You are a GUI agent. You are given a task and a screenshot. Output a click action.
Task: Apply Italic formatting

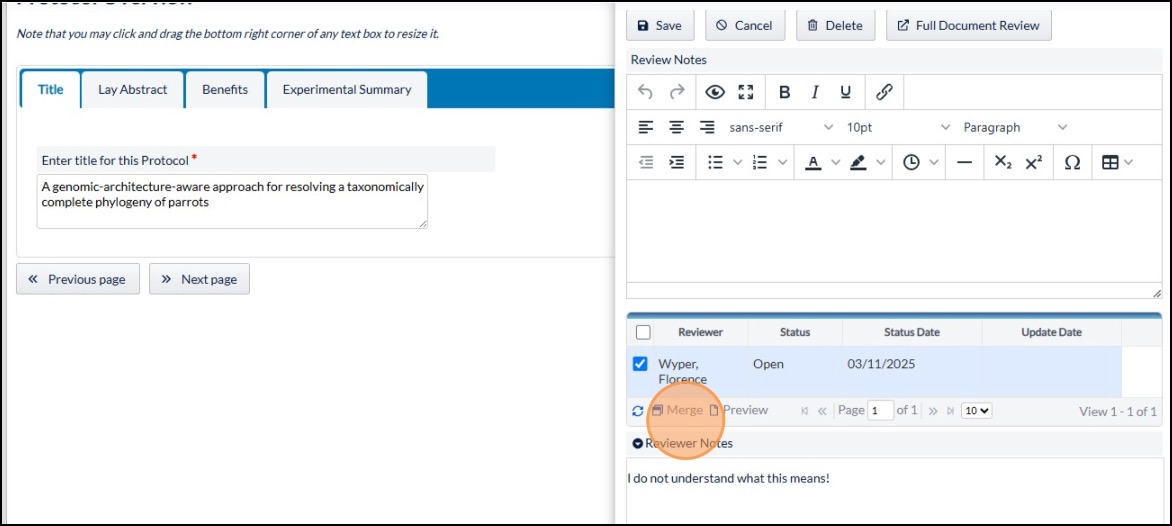[x=815, y=92]
